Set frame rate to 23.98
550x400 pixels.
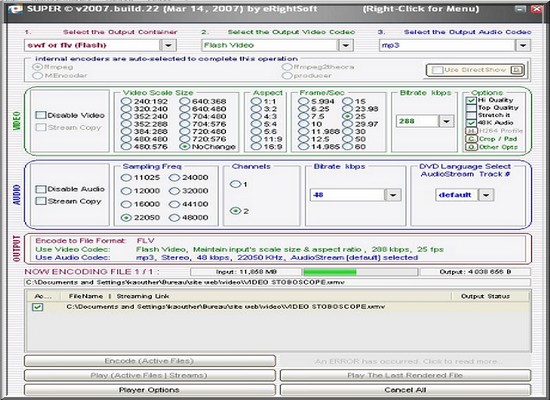click(x=348, y=109)
